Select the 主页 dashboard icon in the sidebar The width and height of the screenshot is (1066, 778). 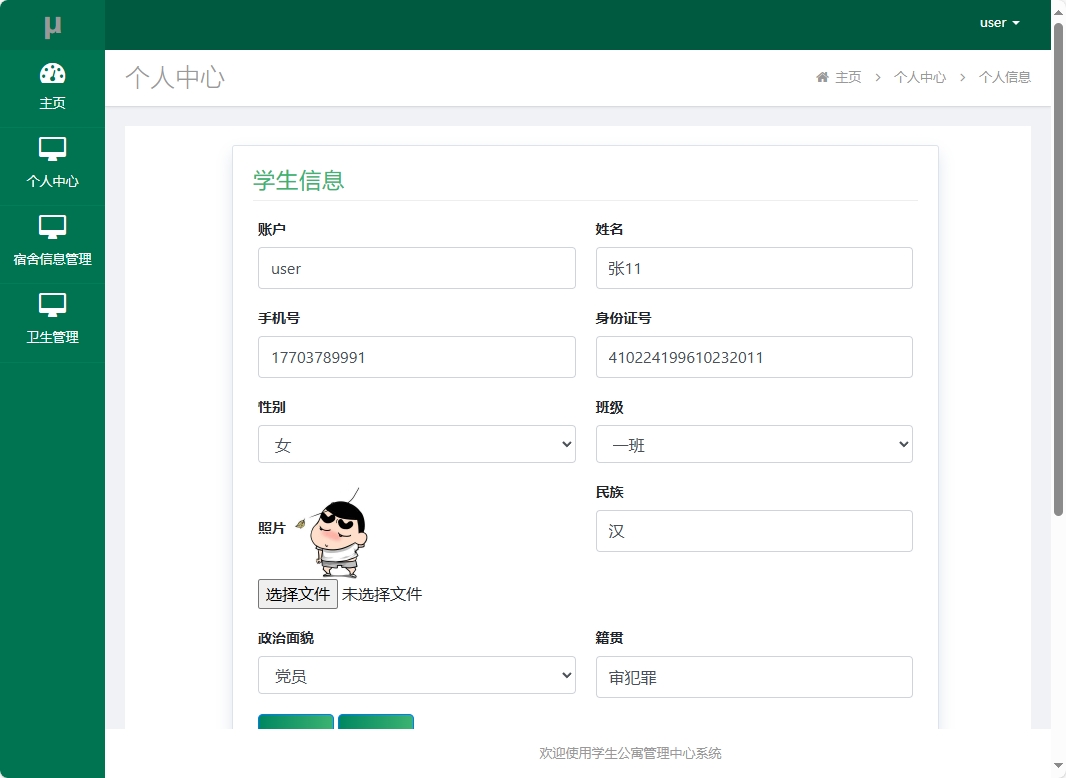tap(52, 75)
